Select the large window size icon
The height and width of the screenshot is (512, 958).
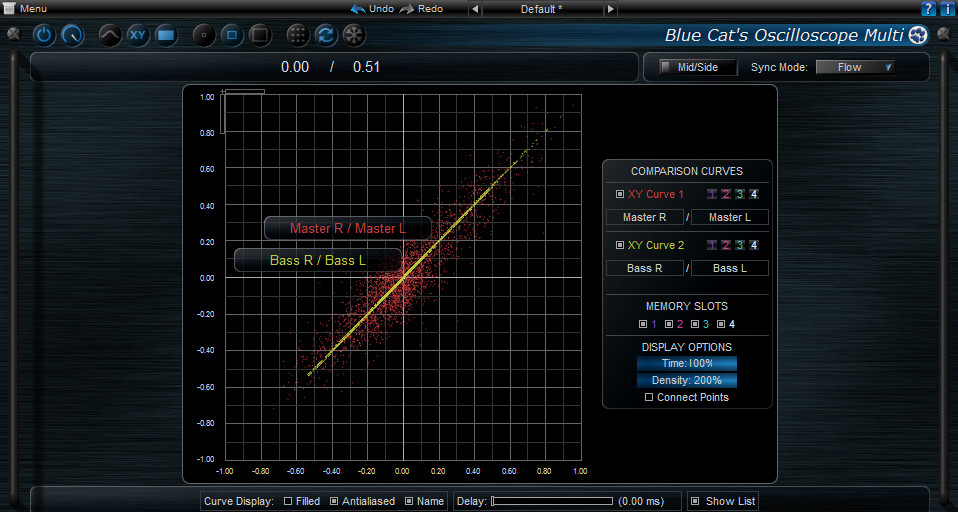pos(260,35)
